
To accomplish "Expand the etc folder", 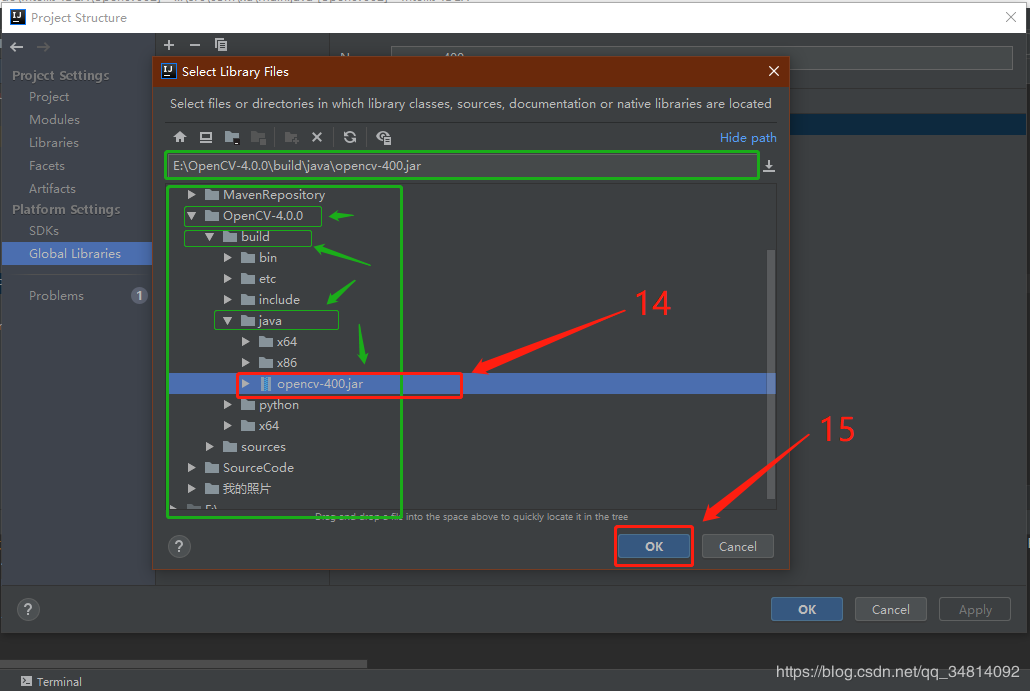I will (x=227, y=279).
